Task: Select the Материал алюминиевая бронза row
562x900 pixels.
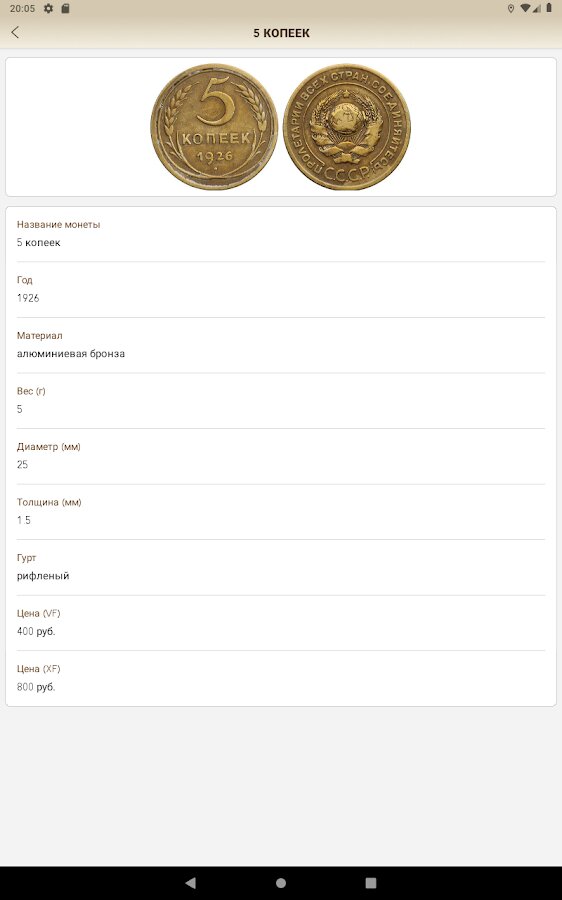Action: tap(281, 346)
